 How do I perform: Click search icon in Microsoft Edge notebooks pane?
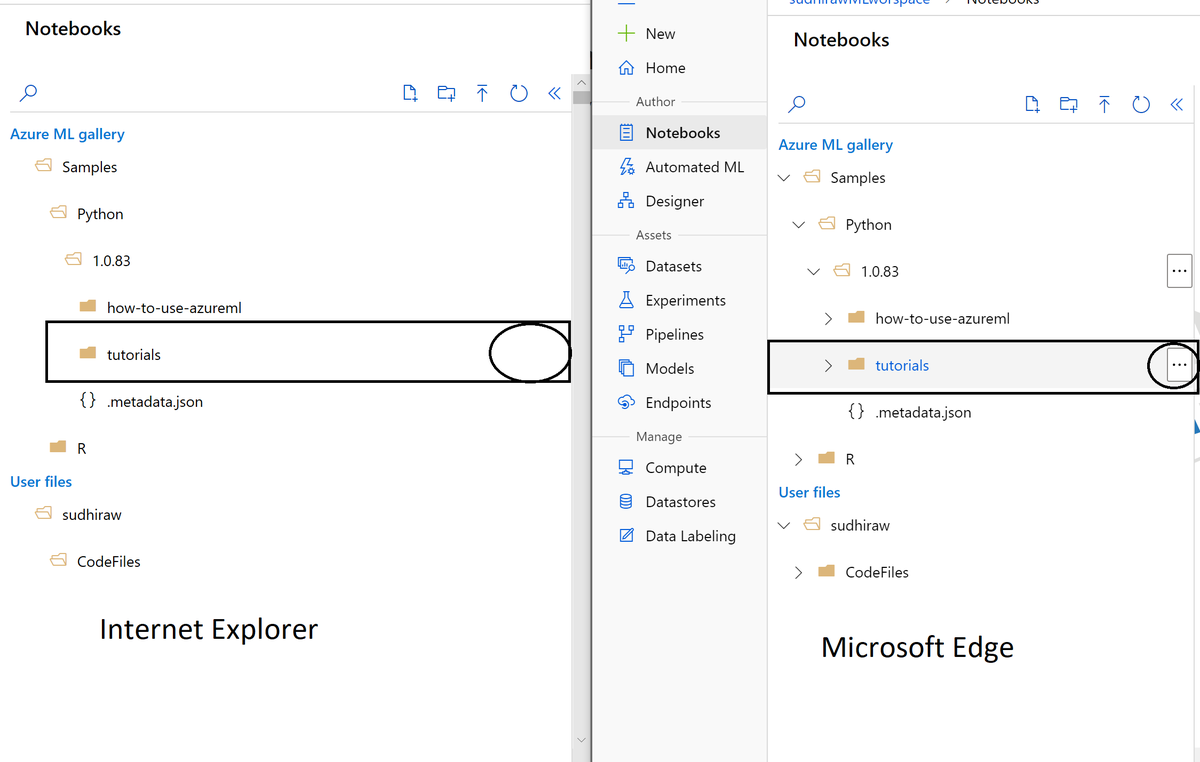pos(797,104)
